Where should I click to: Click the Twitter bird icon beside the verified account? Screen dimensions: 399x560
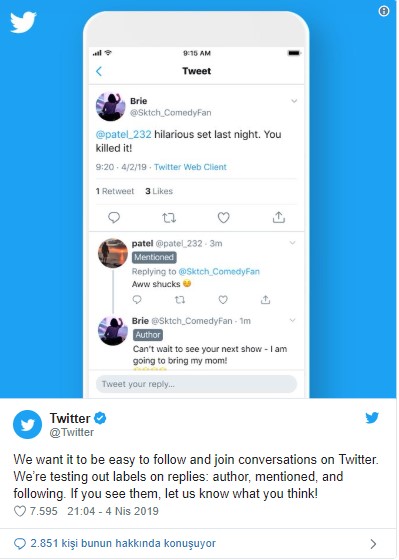[372, 417]
